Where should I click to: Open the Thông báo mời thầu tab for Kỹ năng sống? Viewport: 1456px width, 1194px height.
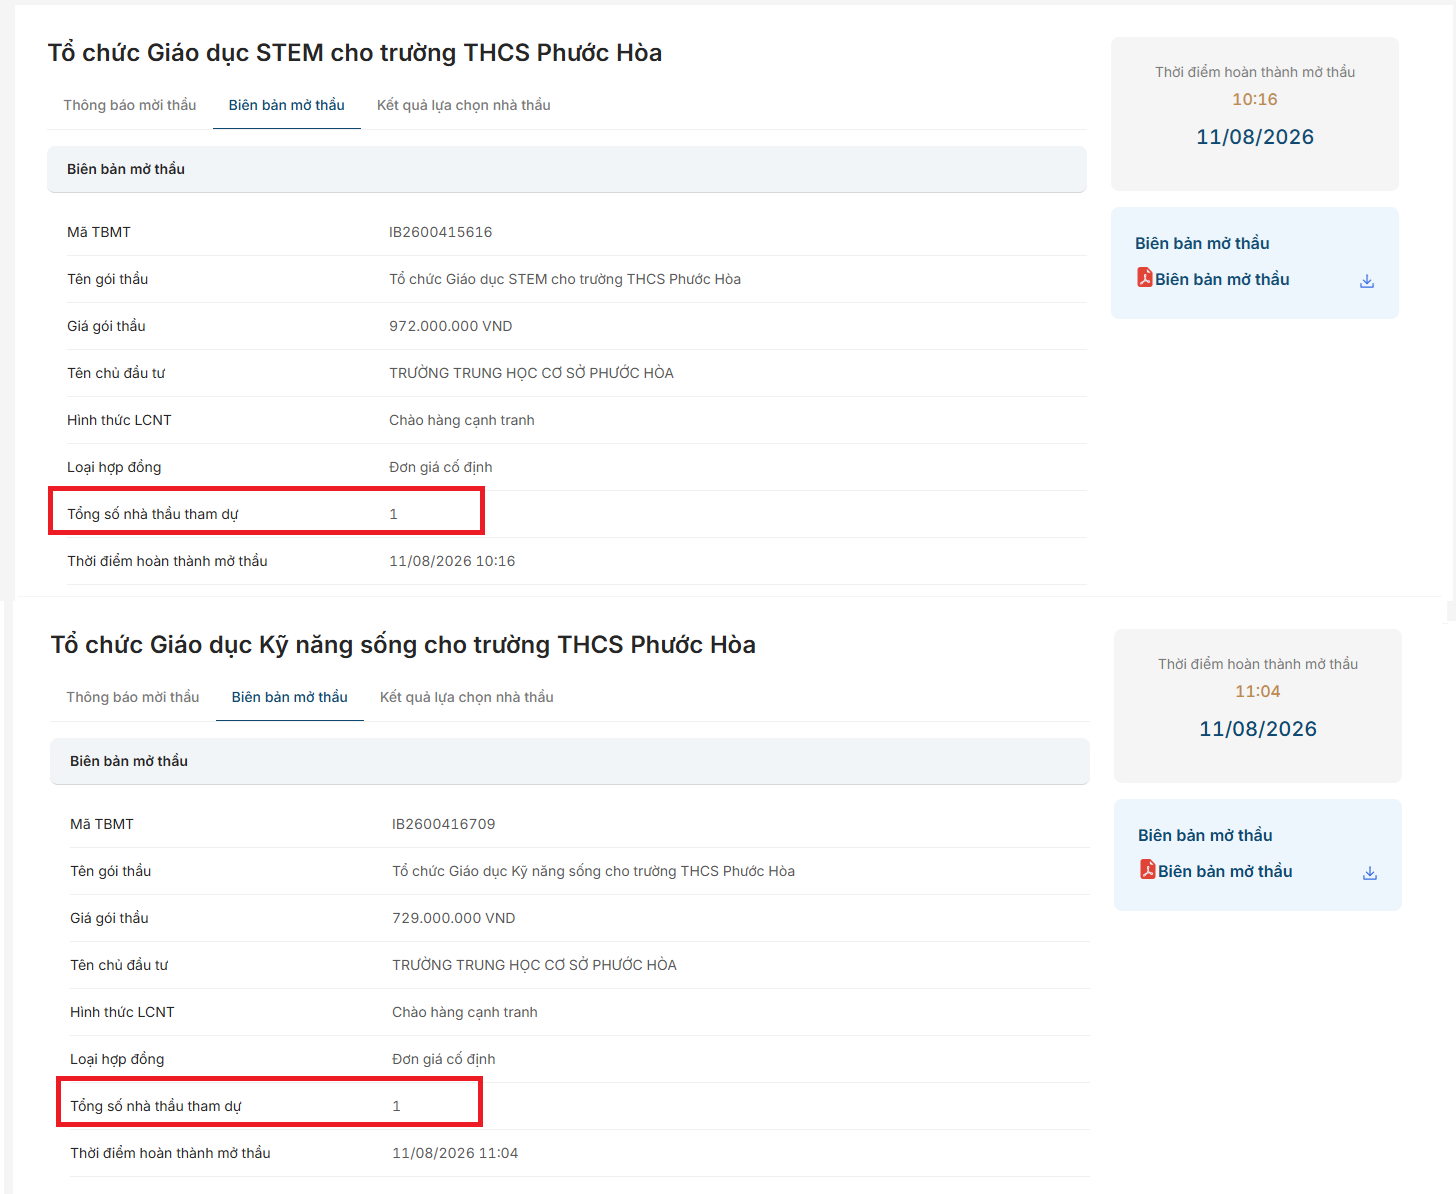[133, 697]
